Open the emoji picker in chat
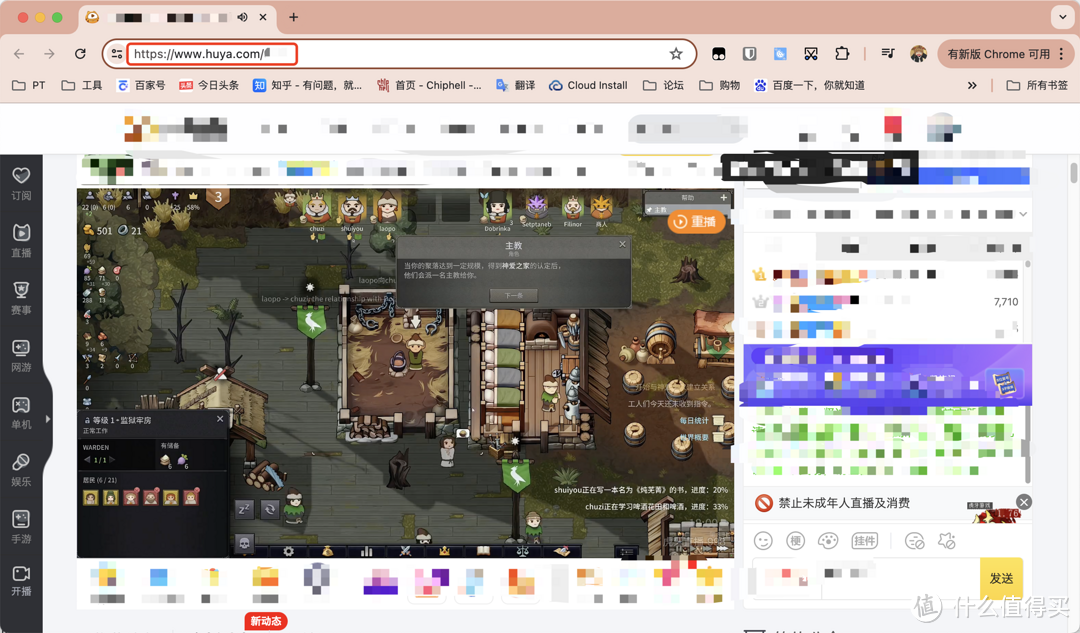Image resolution: width=1080 pixels, height=633 pixels. 763,541
